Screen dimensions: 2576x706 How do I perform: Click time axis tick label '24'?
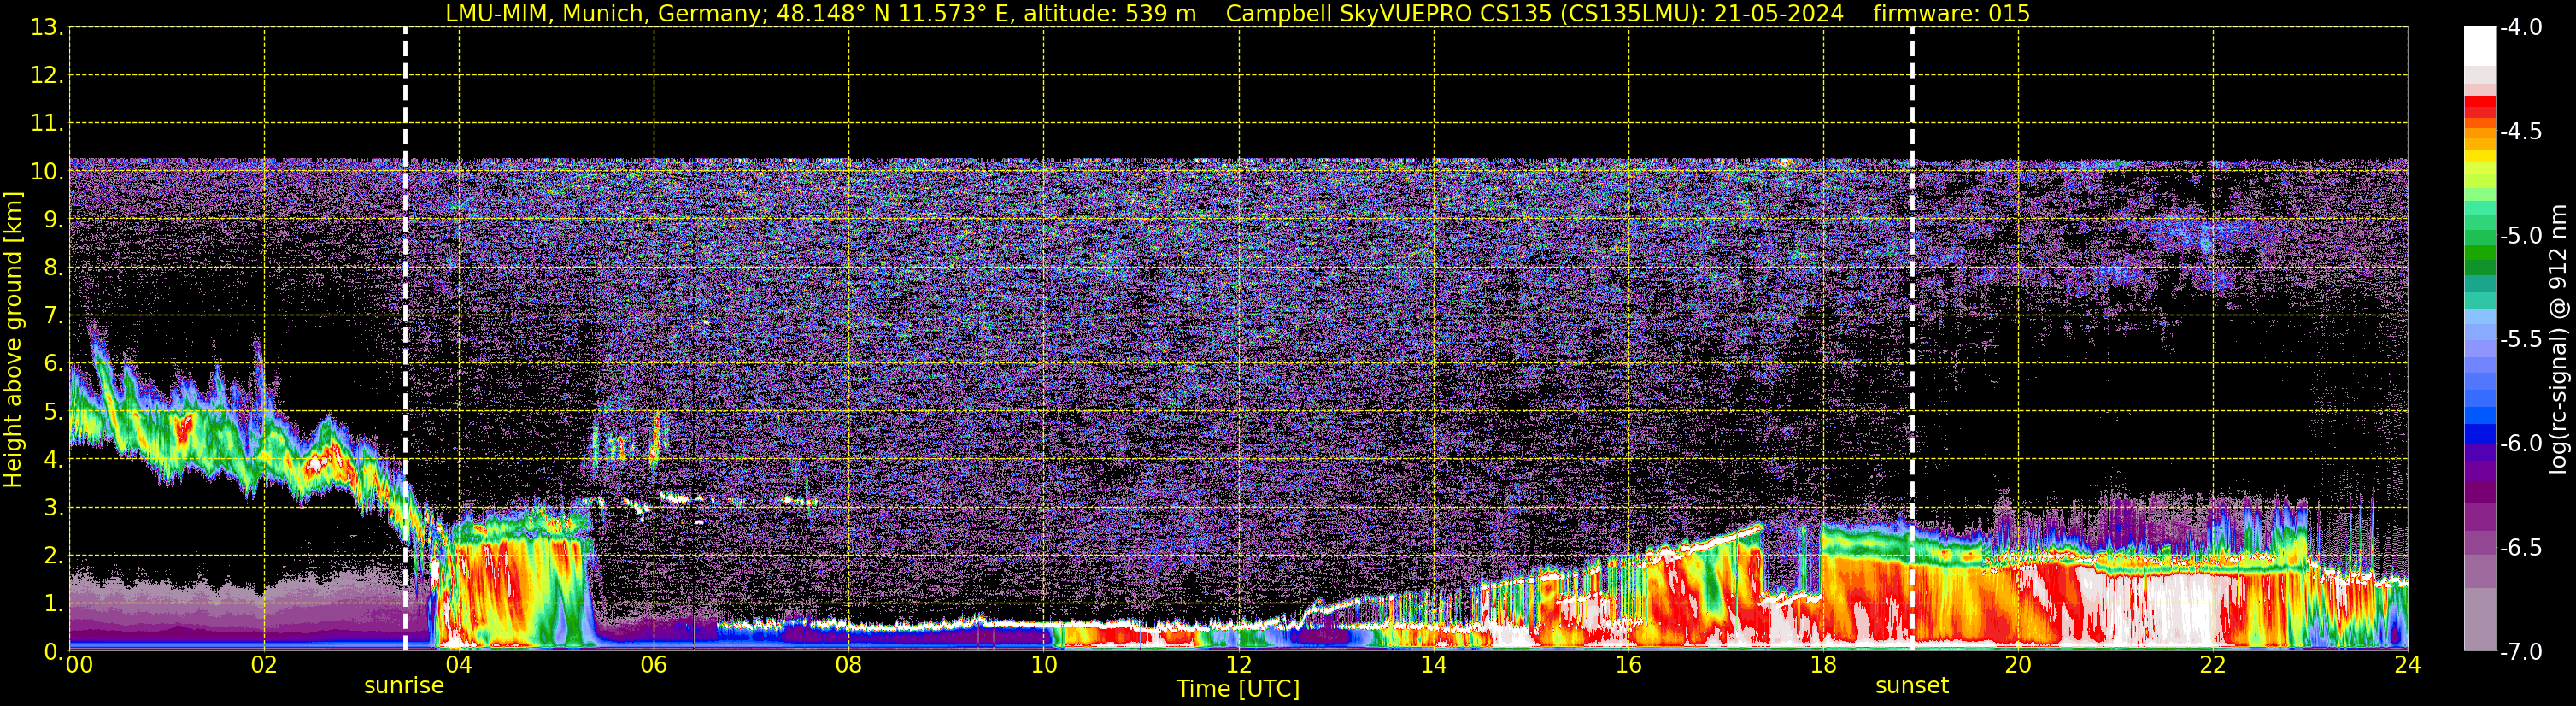[x=2408, y=665]
